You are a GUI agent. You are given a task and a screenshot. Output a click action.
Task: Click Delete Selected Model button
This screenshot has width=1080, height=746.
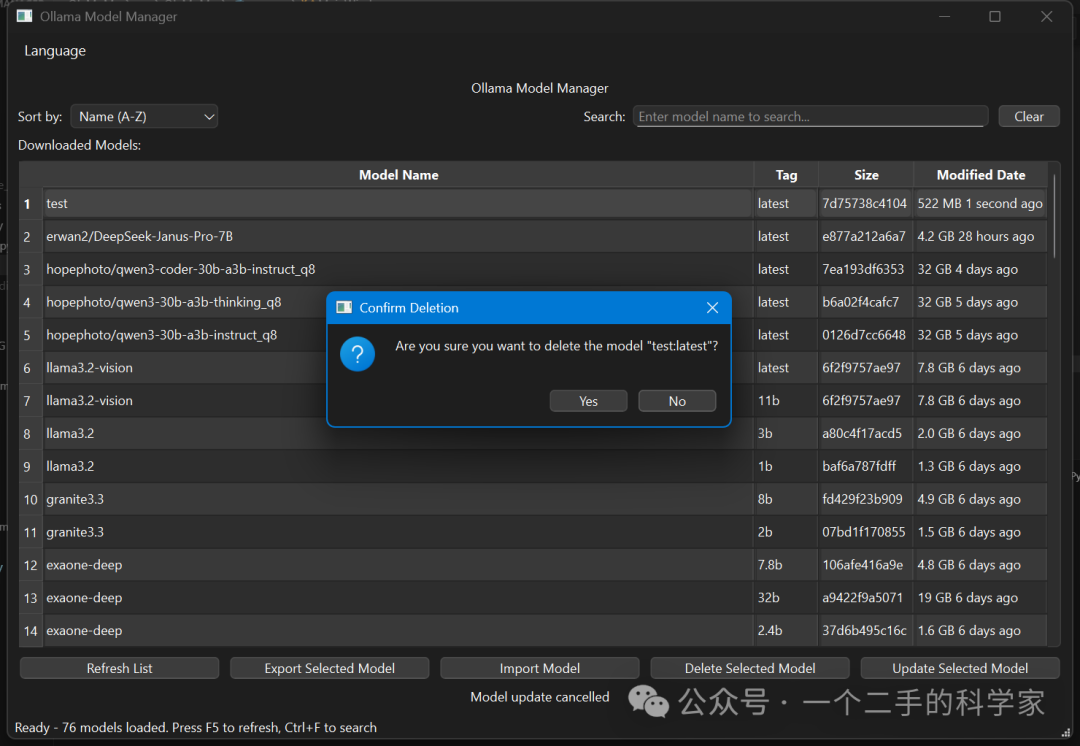pyautogui.click(x=749, y=668)
